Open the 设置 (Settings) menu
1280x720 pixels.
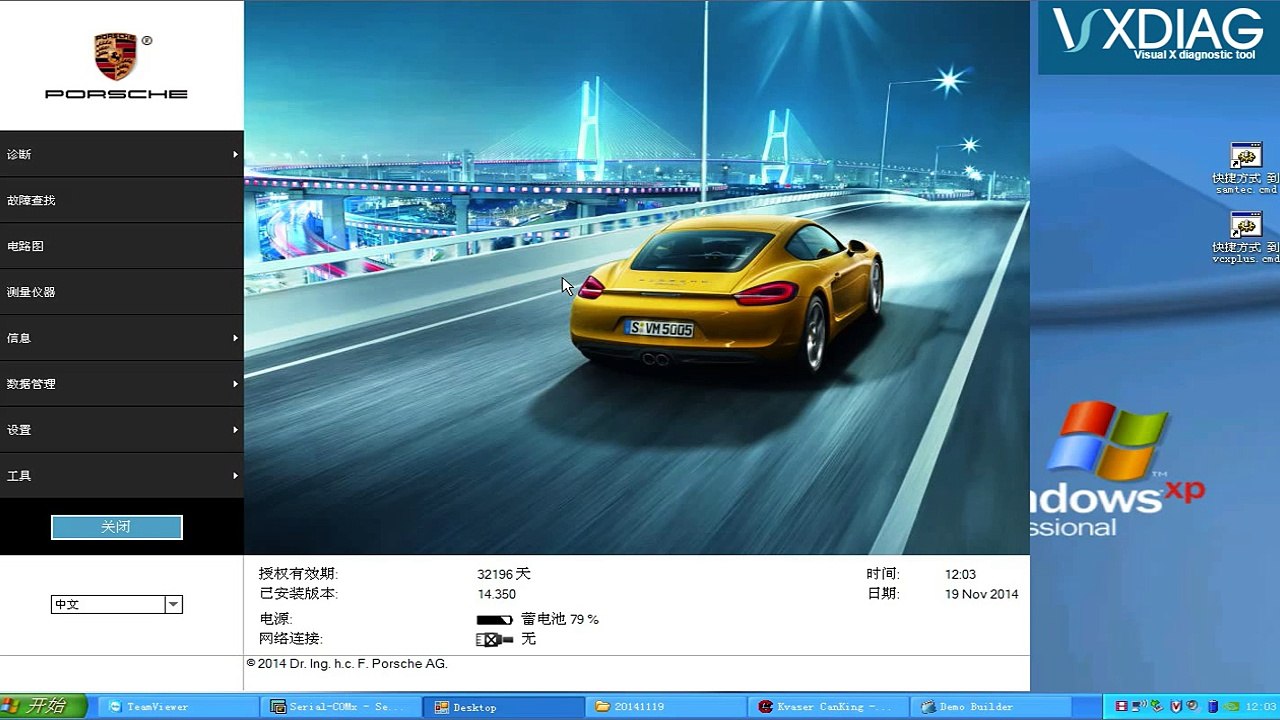point(121,430)
